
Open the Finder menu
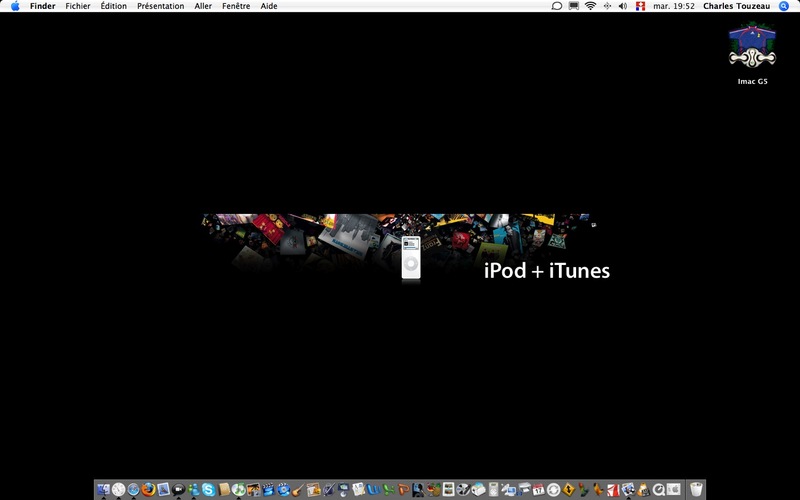pos(42,6)
